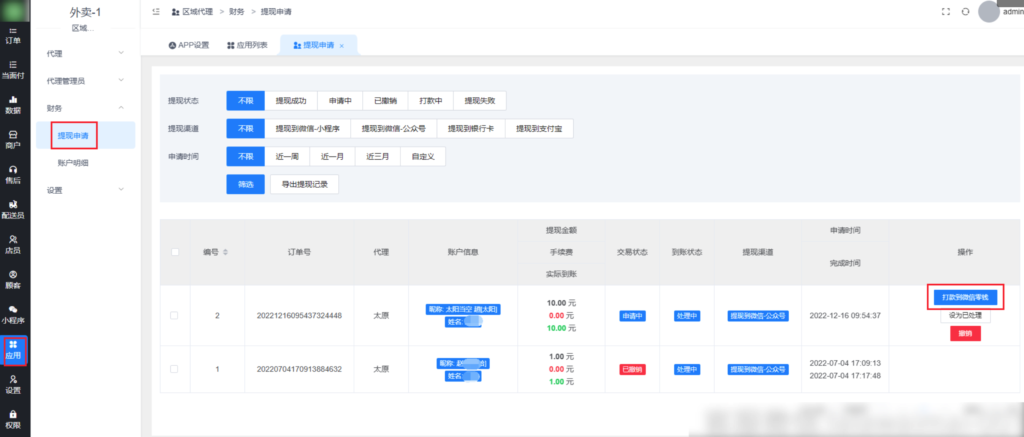Choose 提现到微信-公众号 channel filter option
Viewport: 1024px width, 437px height.
[x=394, y=129]
